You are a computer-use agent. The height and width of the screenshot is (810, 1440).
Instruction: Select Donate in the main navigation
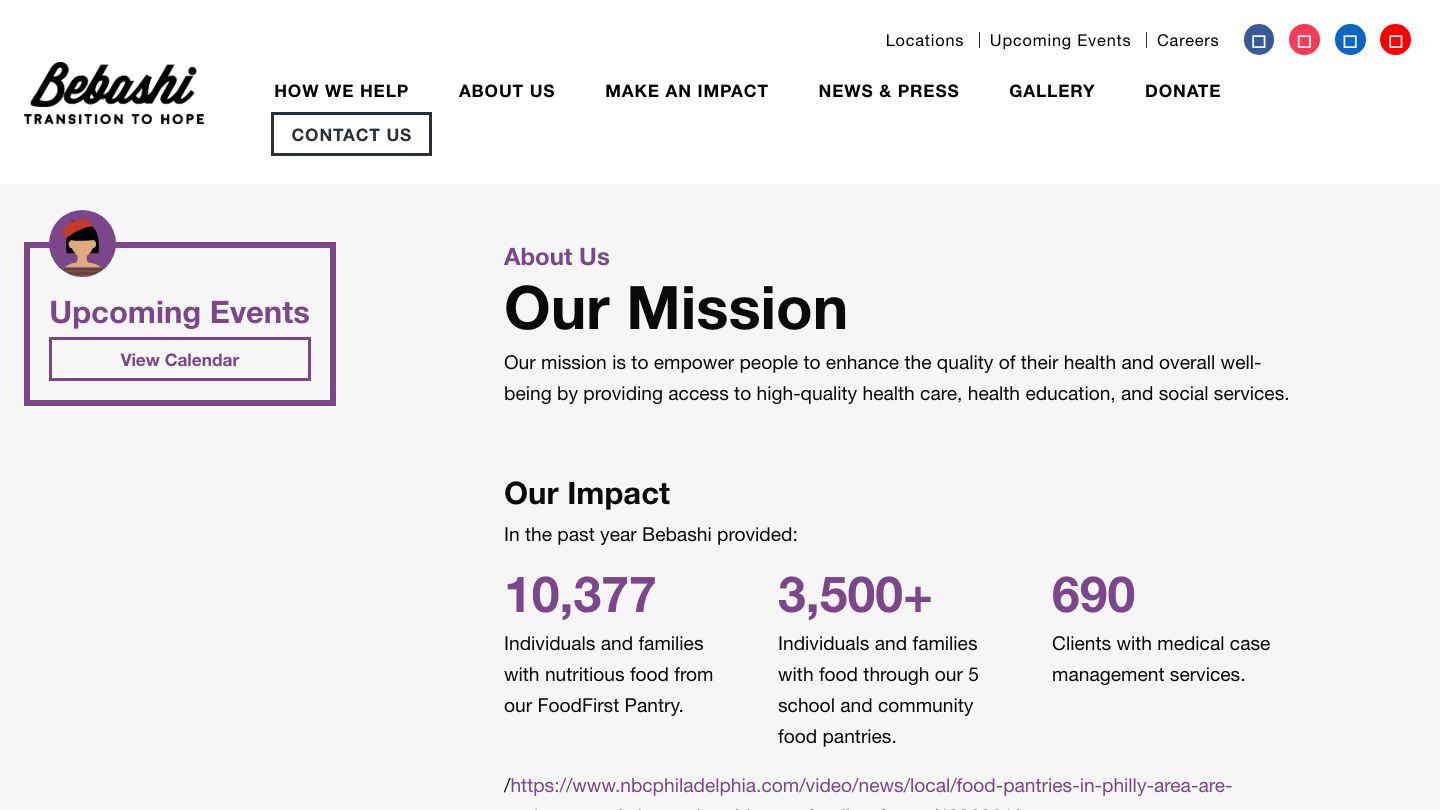coord(1183,91)
